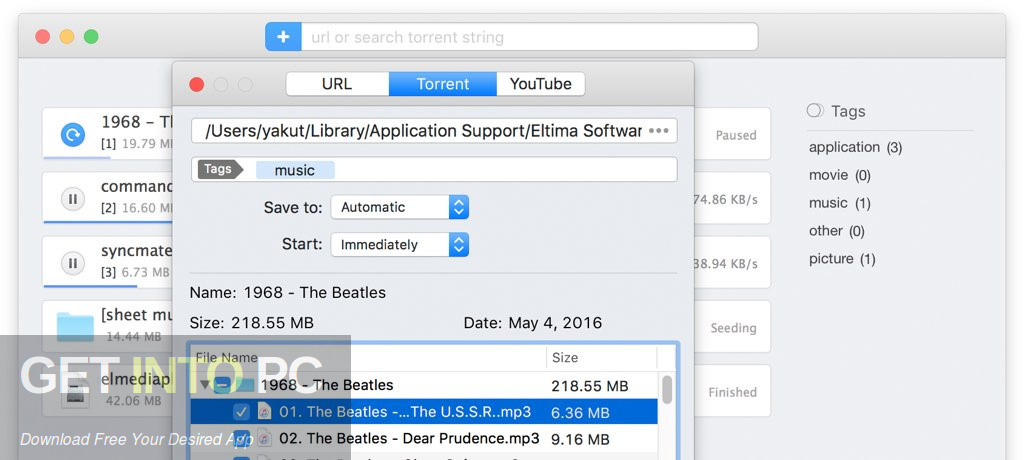Viewport: 1024px width, 460px height.
Task: Click the Seeding status text
Action: click(733, 328)
